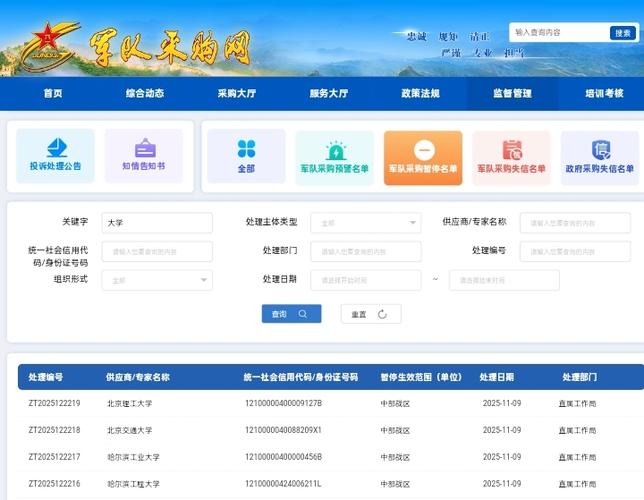Click the 处理编号 column header

(x=46, y=377)
